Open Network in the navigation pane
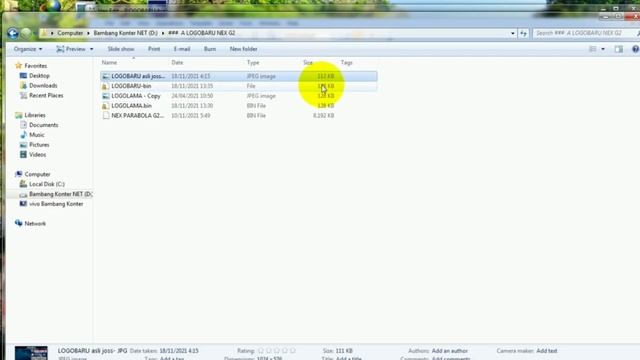Screen dimensions: 640x360 point(35,224)
